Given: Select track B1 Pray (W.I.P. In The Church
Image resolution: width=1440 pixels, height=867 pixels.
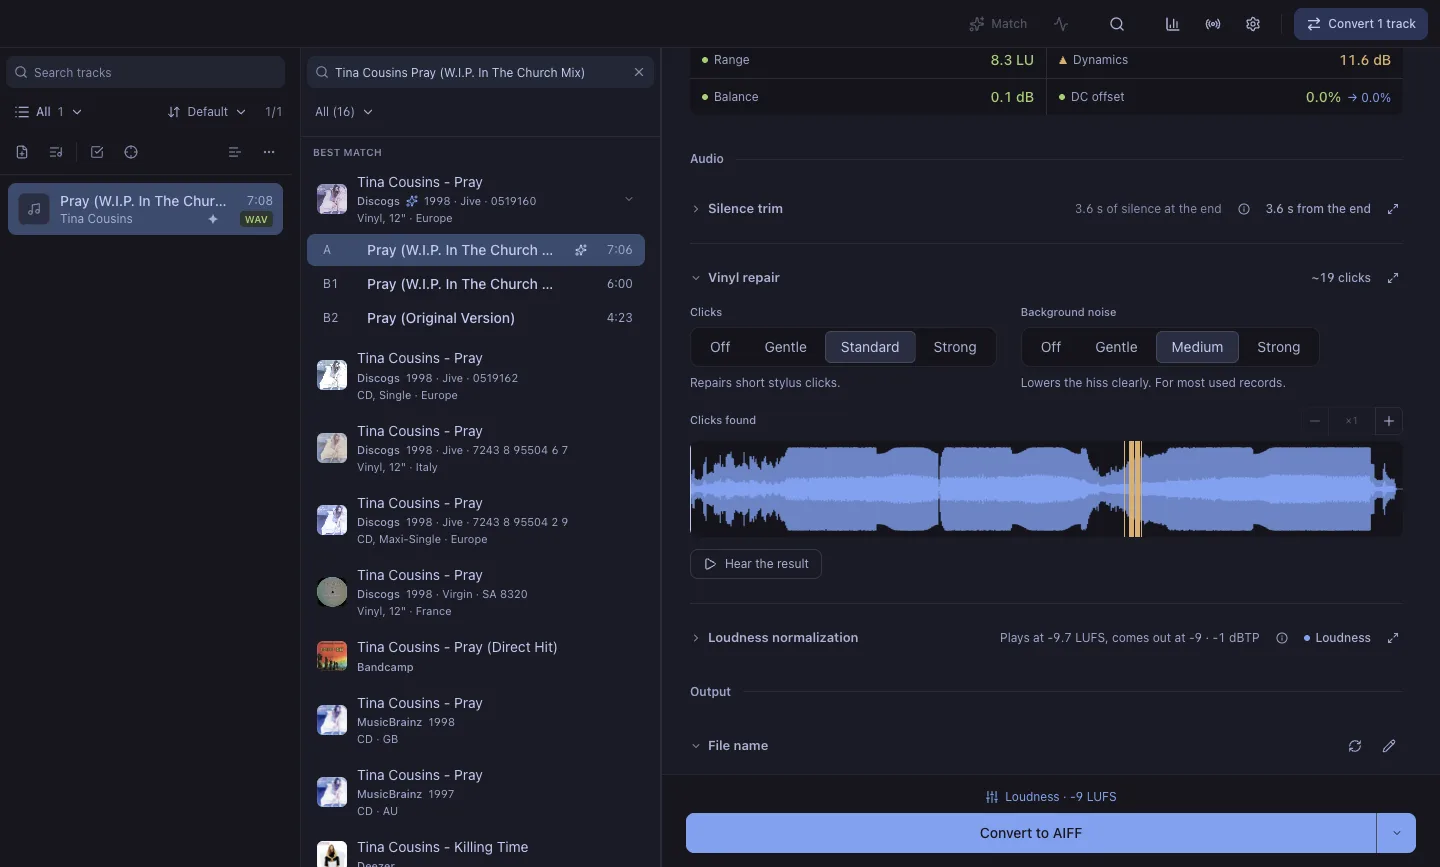Looking at the screenshot, I should click(x=476, y=284).
